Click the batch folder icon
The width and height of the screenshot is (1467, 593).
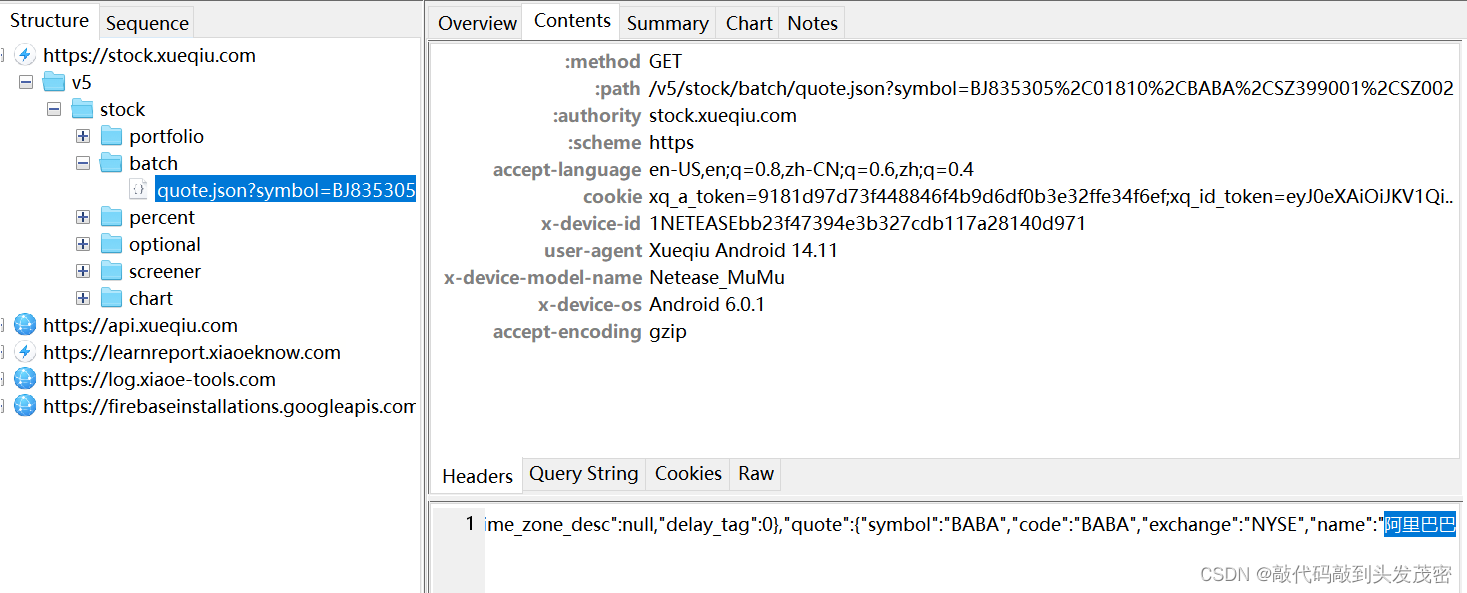(x=112, y=163)
